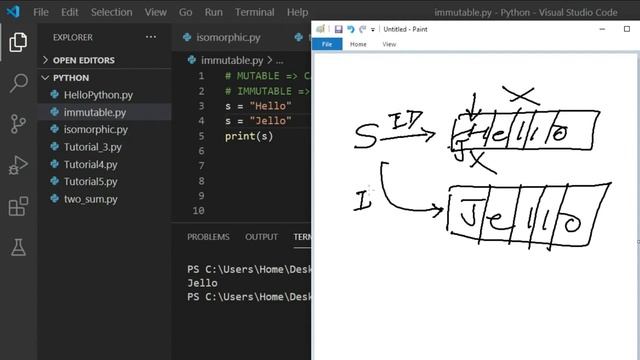Screen dimensions: 640x360
Task: Open two_sum.py in the explorer
Action: click(90, 199)
